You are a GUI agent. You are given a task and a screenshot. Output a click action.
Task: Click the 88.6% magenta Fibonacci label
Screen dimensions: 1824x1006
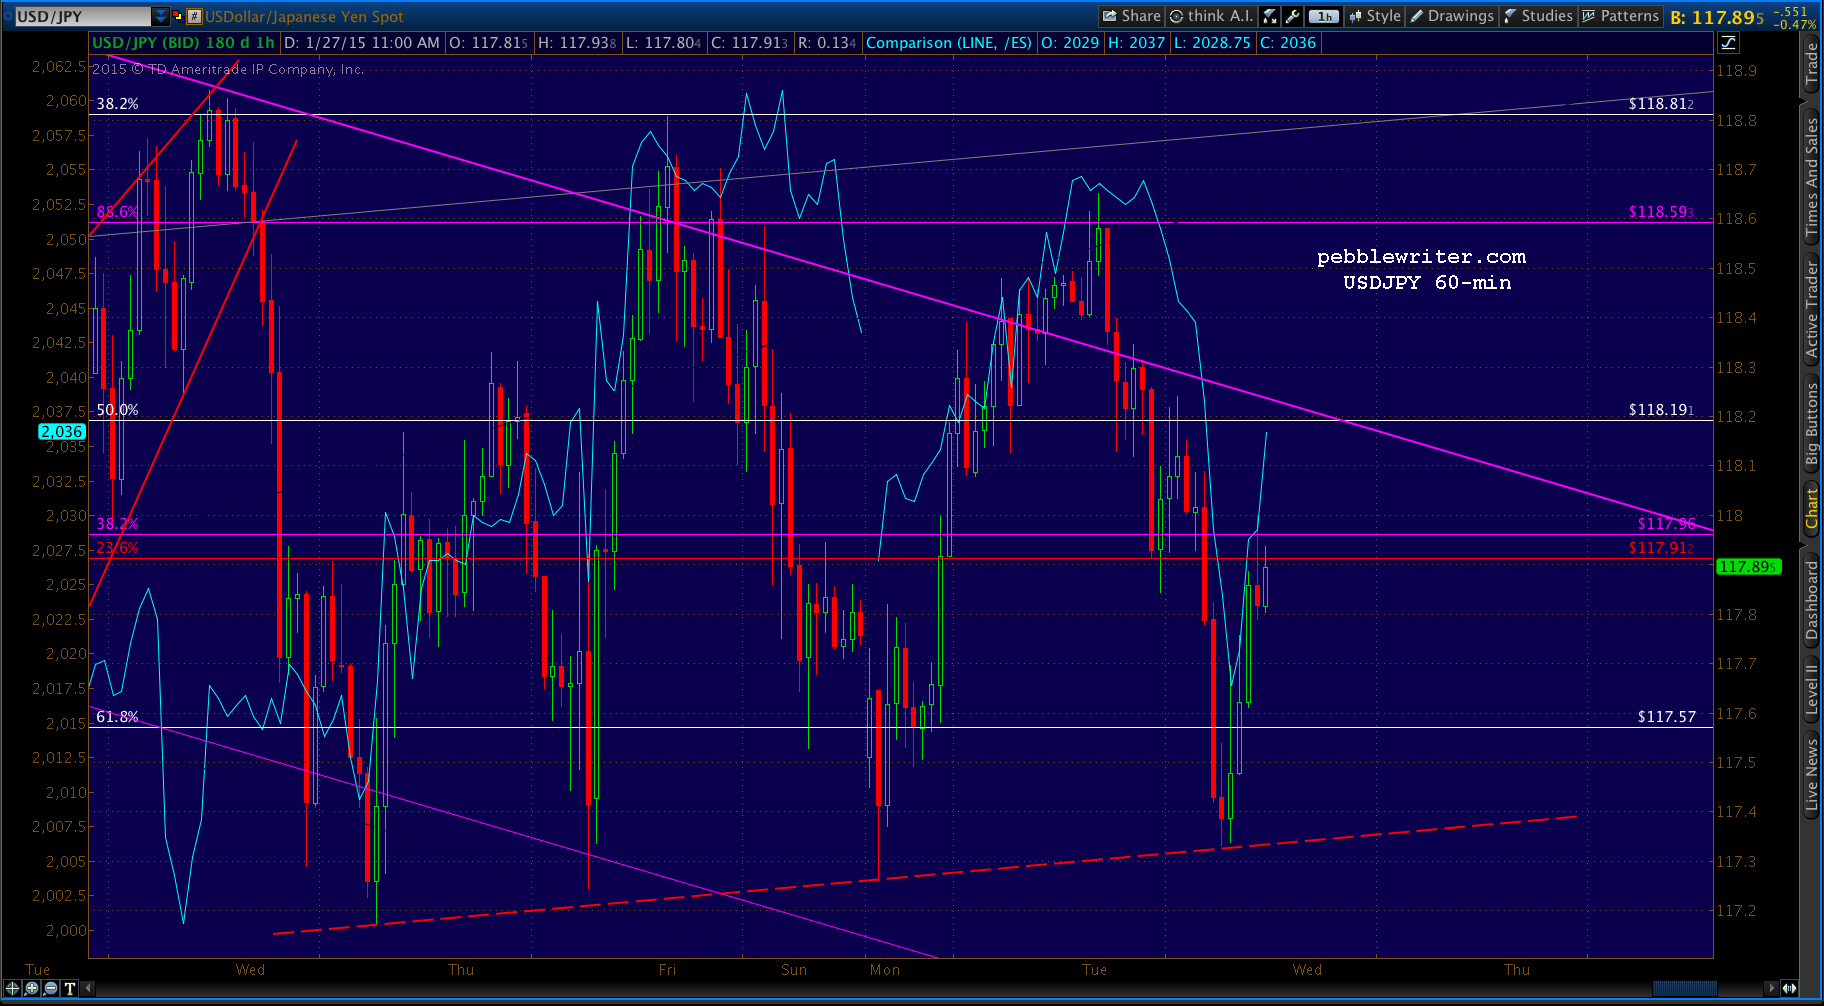117,212
